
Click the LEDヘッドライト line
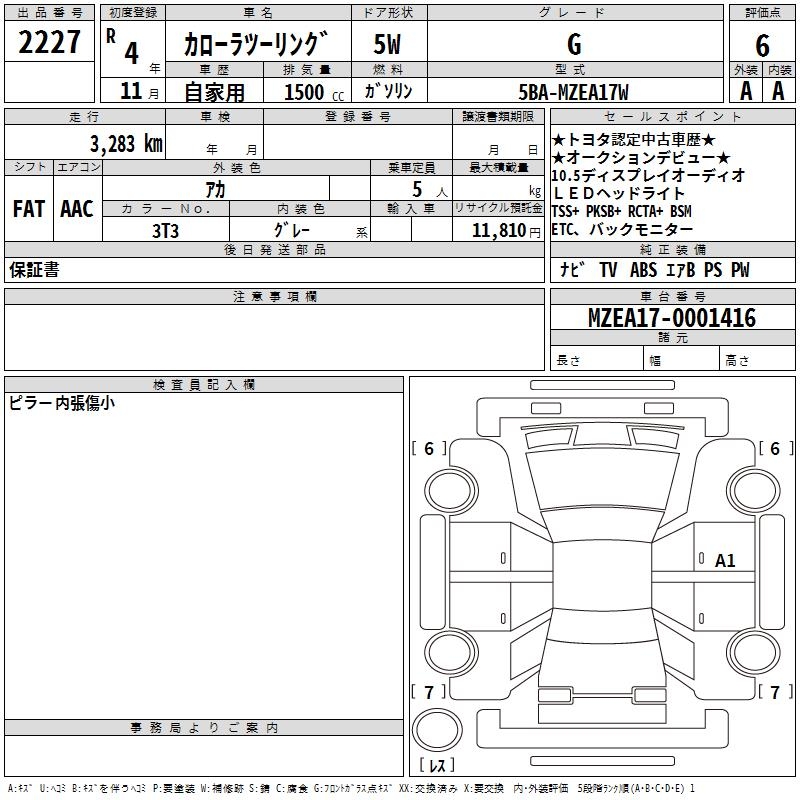tap(618, 193)
